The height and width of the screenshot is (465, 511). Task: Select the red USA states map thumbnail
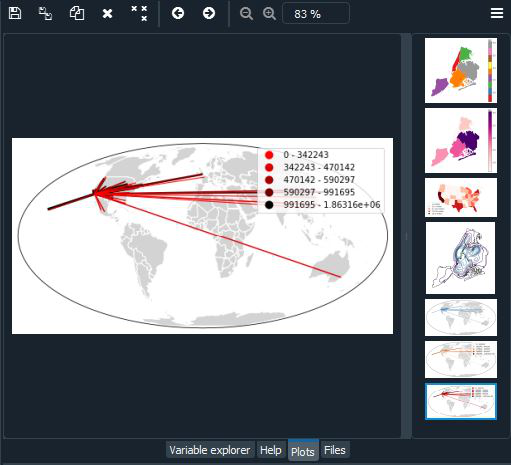click(461, 197)
